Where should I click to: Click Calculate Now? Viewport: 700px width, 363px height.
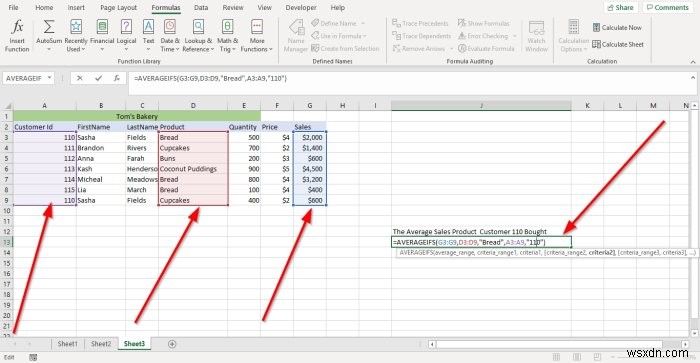(x=617, y=28)
